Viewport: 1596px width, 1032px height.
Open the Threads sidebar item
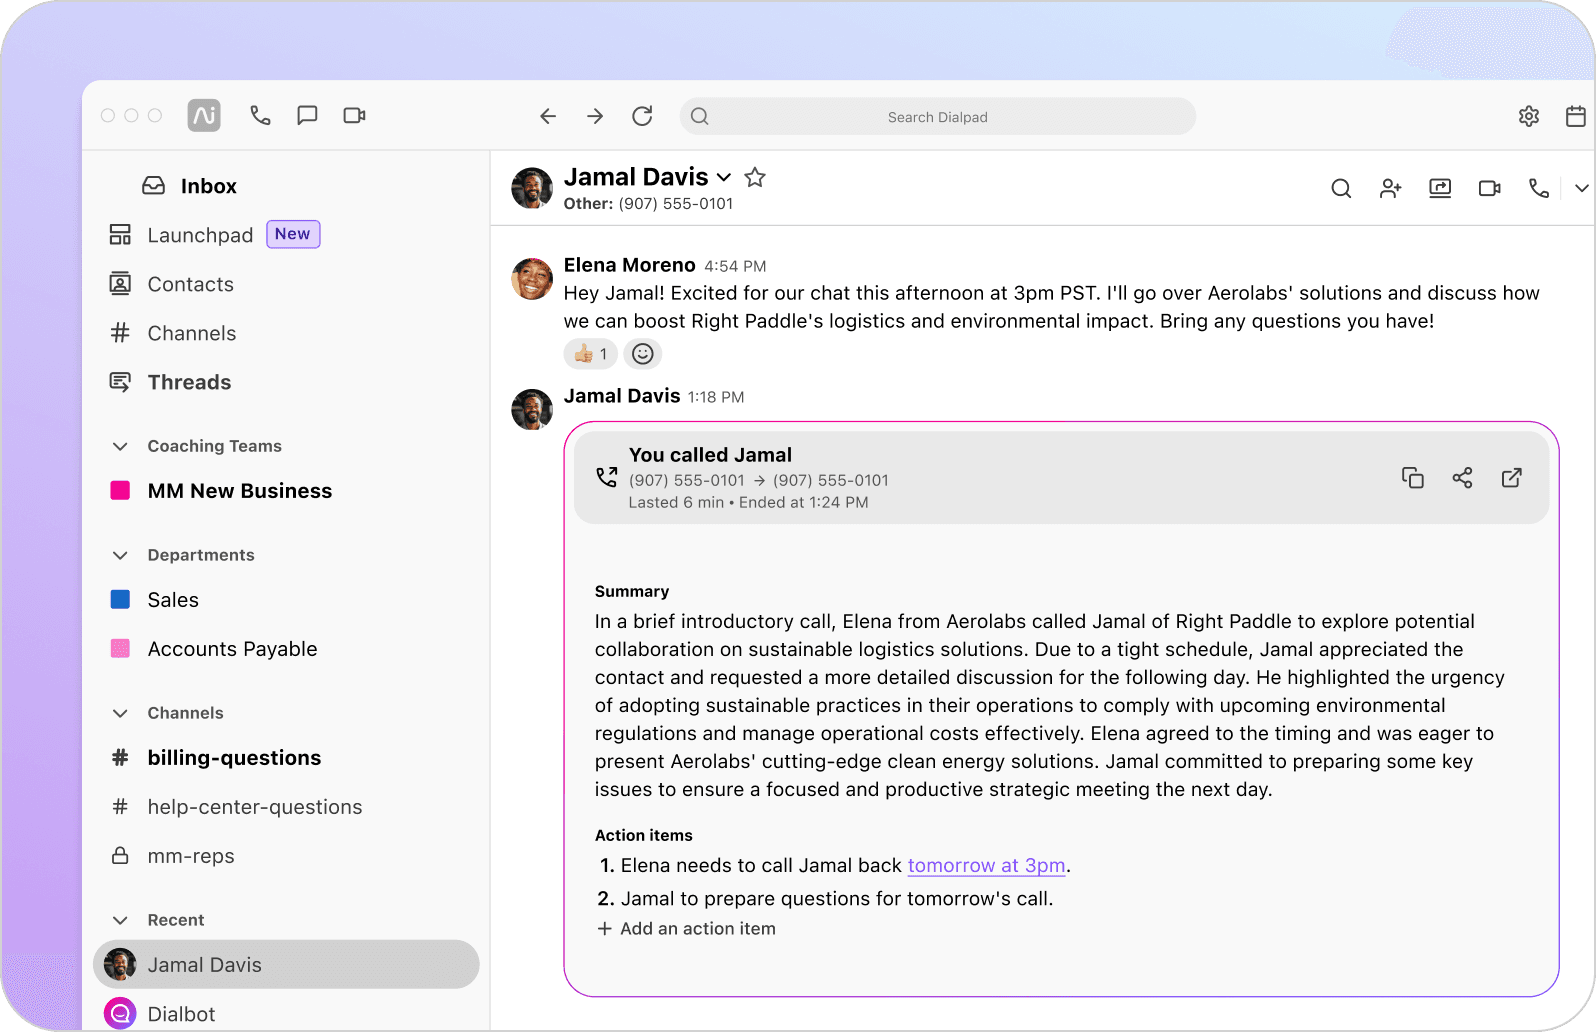click(189, 382)
